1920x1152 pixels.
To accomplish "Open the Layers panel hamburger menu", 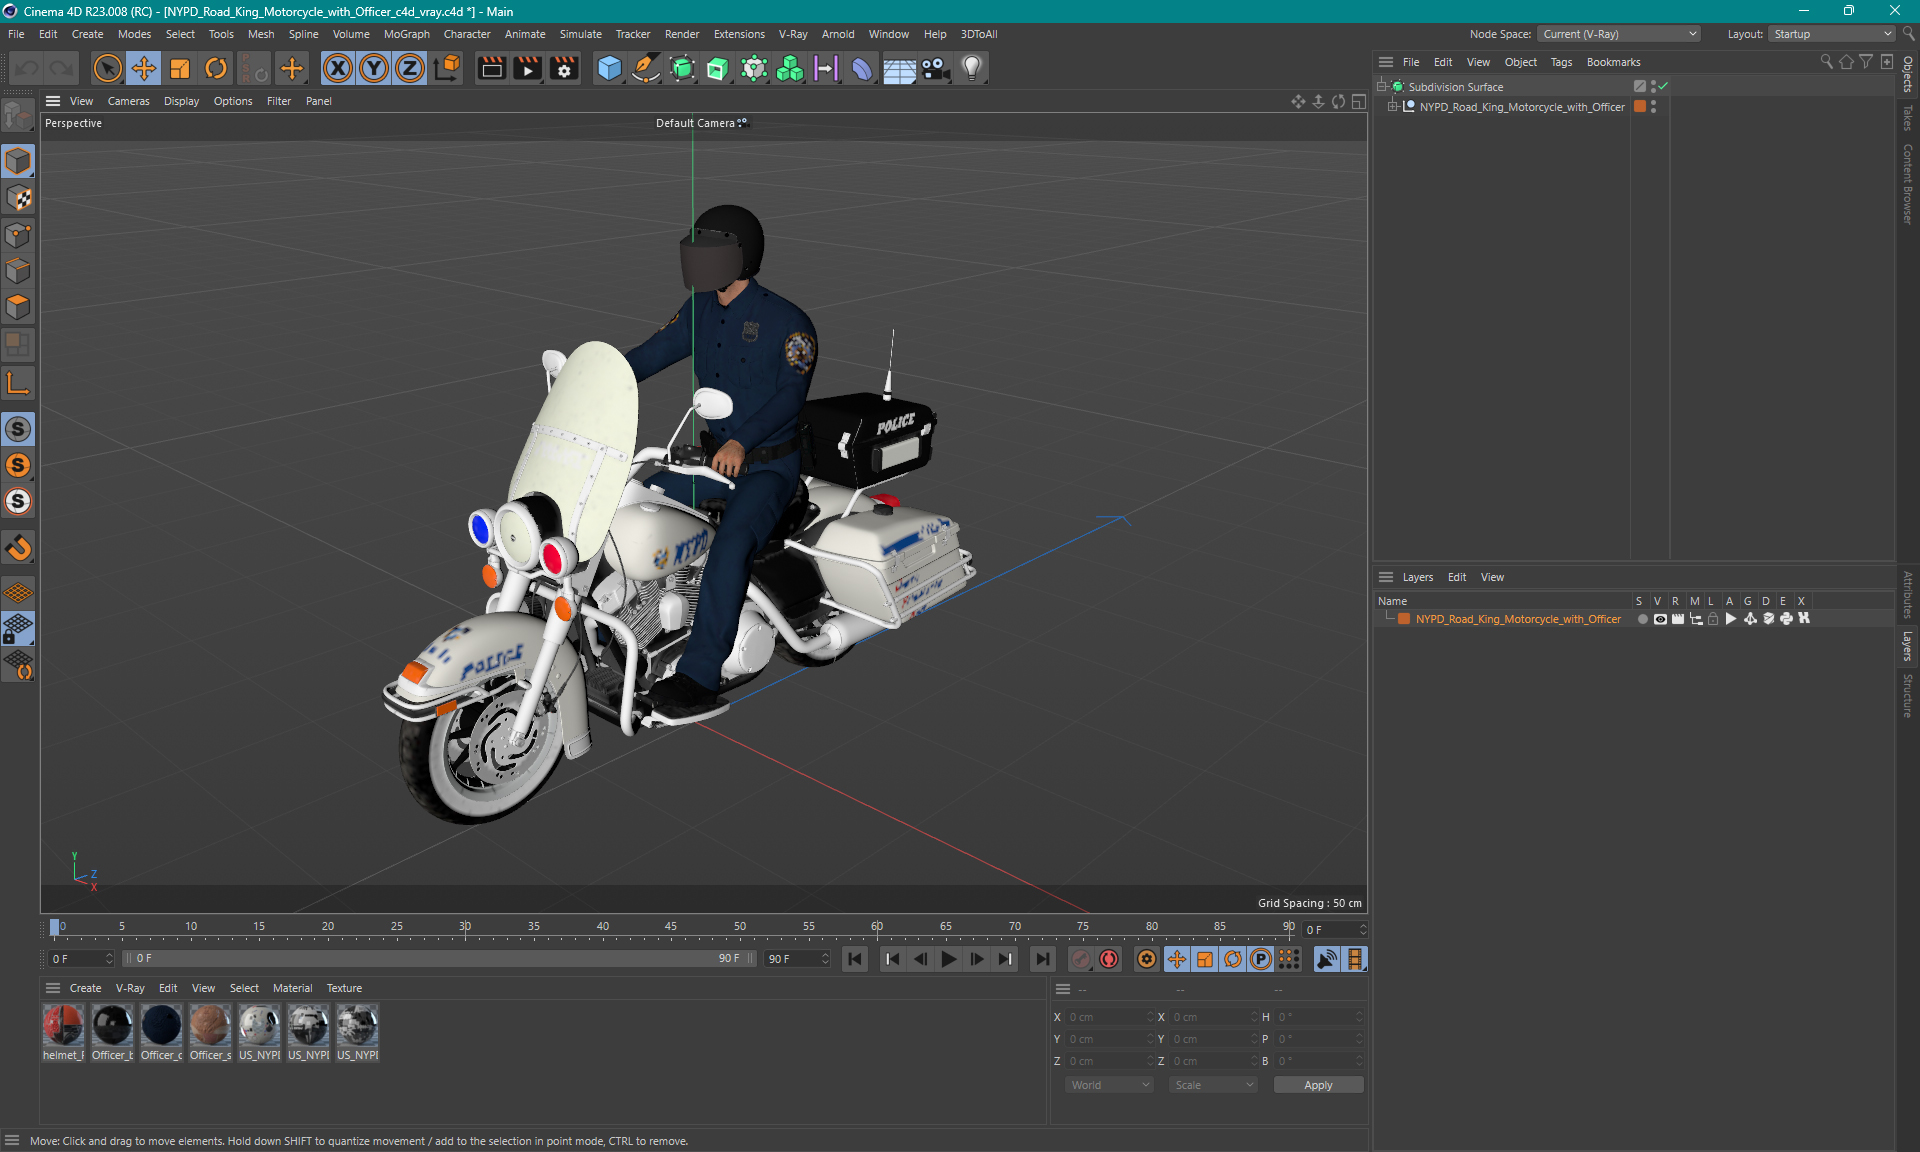I will (x=1386, y=577).
